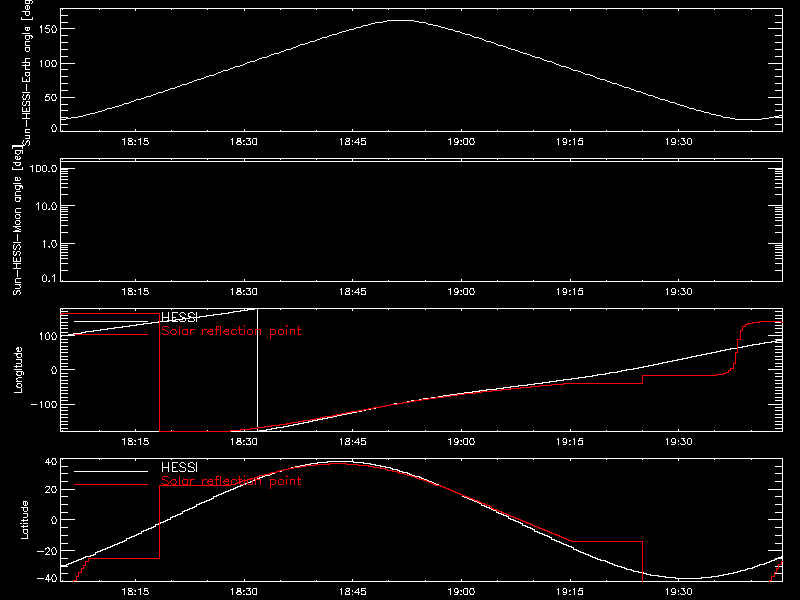Click the Sun-HESSI-Earth angle axis label

coord(27,71)
